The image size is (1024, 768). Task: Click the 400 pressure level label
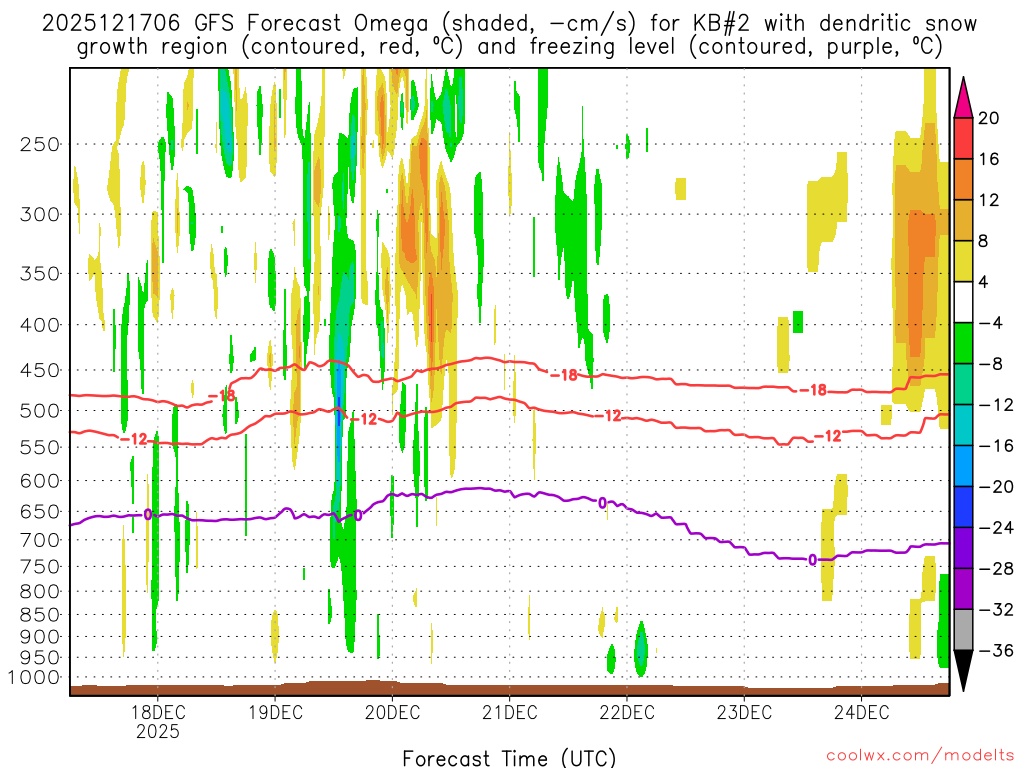pyautogui.click(x=40, y=325)
